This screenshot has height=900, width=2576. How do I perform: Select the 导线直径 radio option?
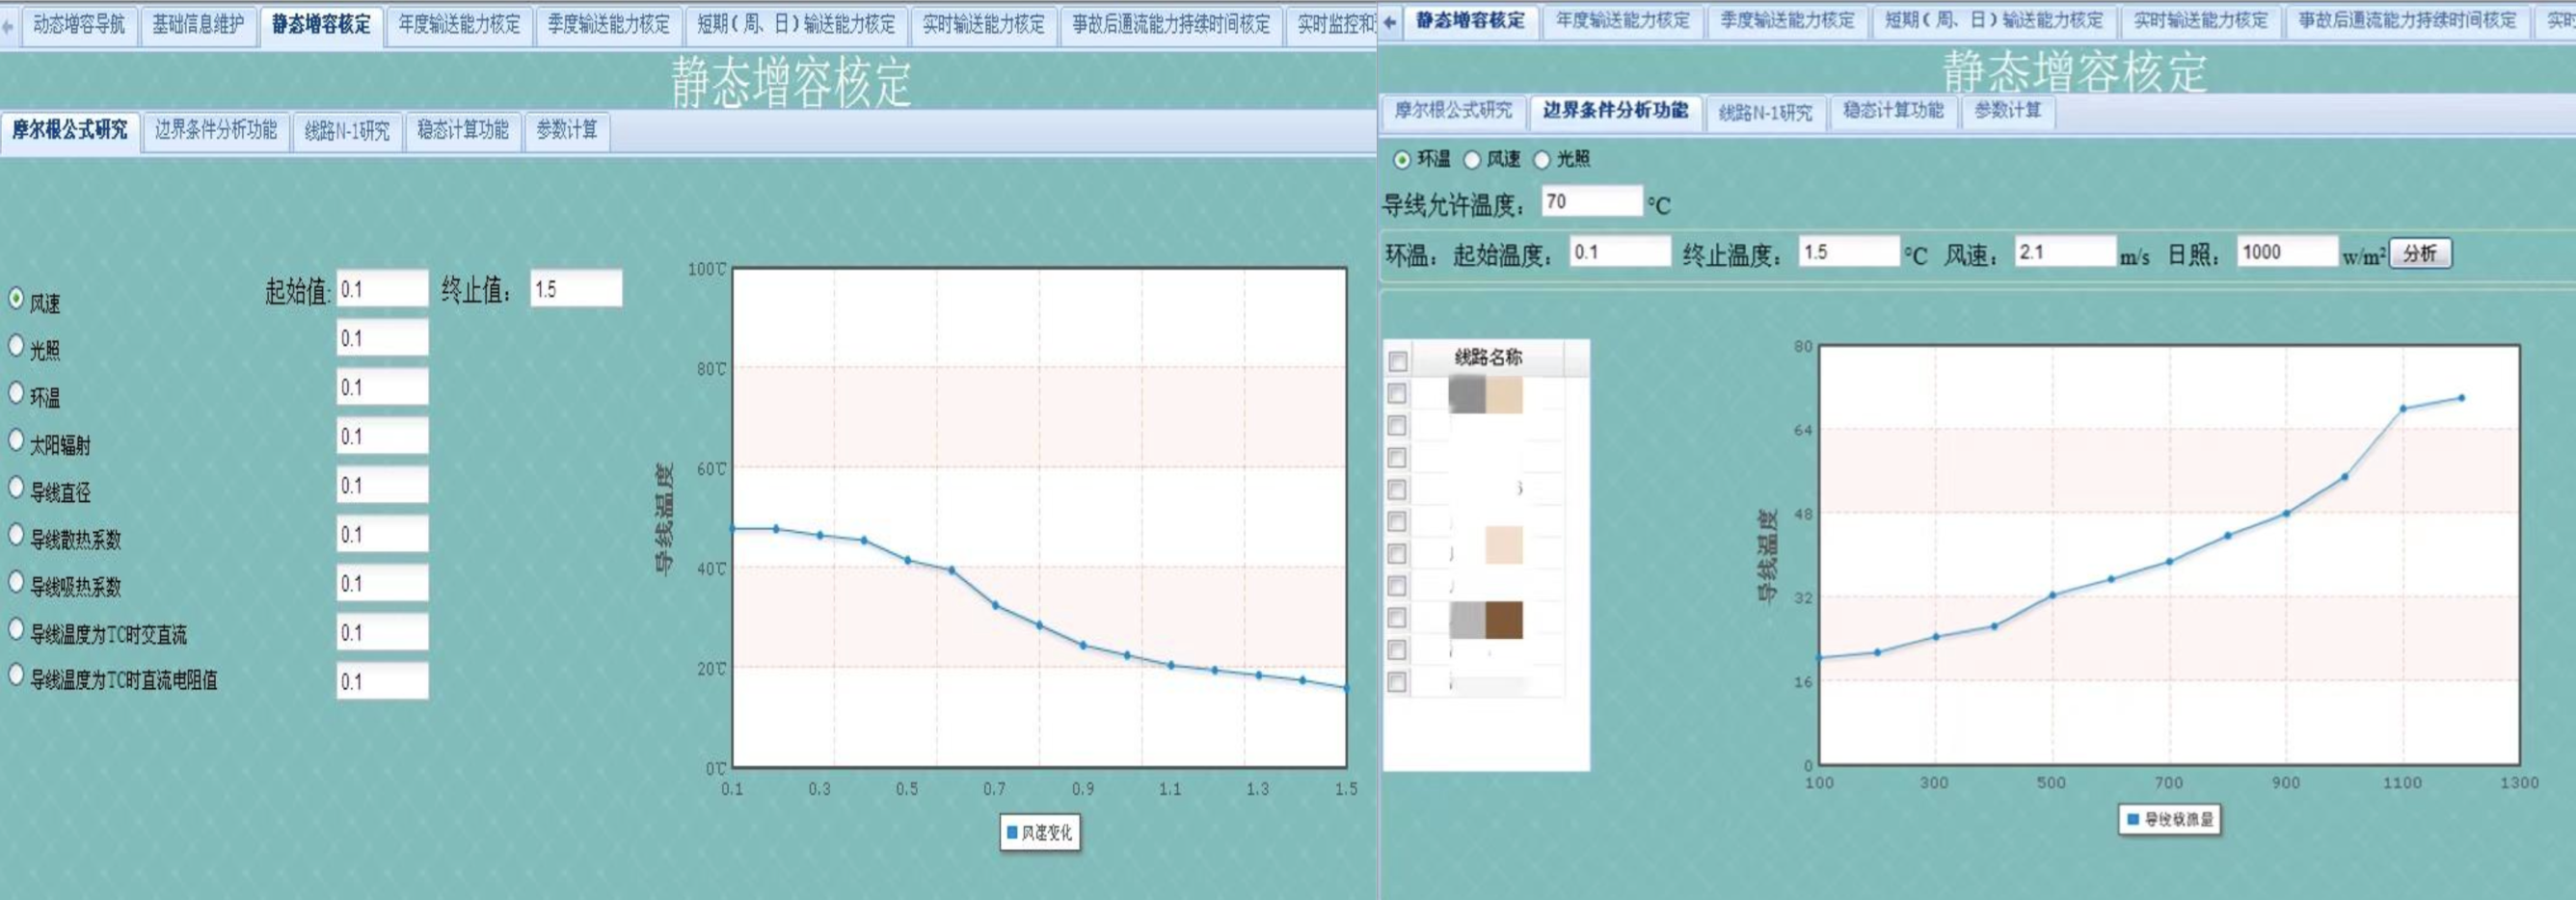pos(16,488)
